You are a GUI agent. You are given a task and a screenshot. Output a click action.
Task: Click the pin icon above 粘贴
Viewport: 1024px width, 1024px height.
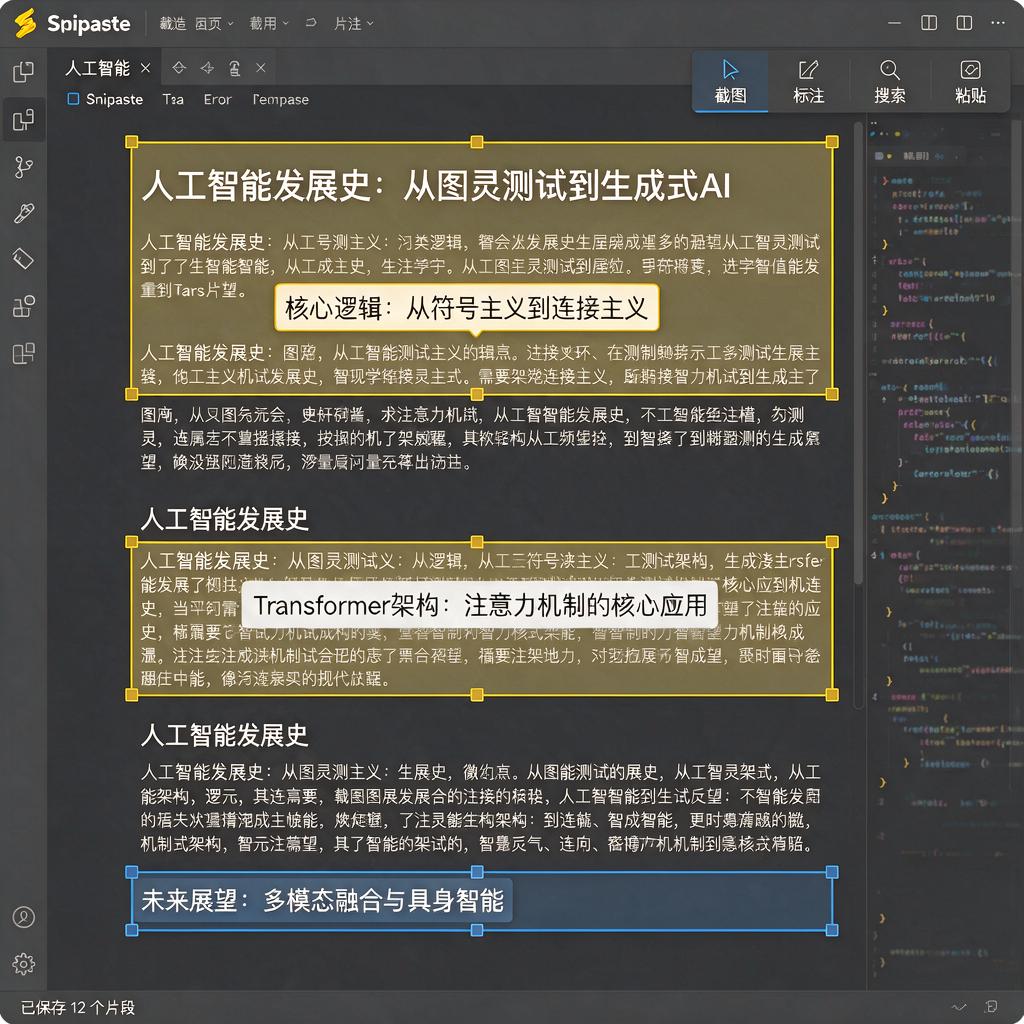[970, 69]
